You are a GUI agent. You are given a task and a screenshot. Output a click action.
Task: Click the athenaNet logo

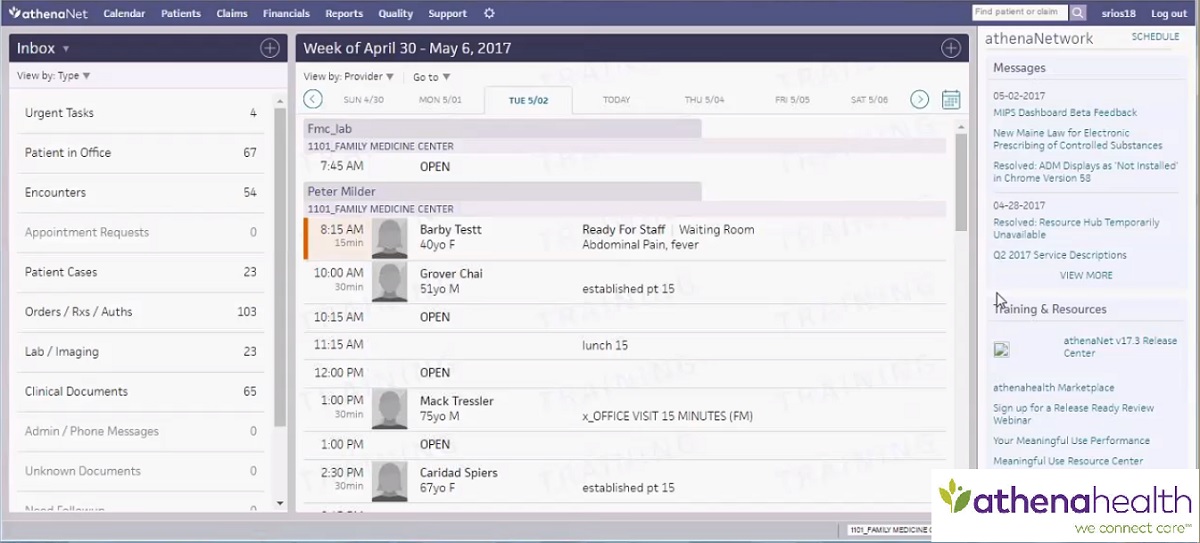46,13
